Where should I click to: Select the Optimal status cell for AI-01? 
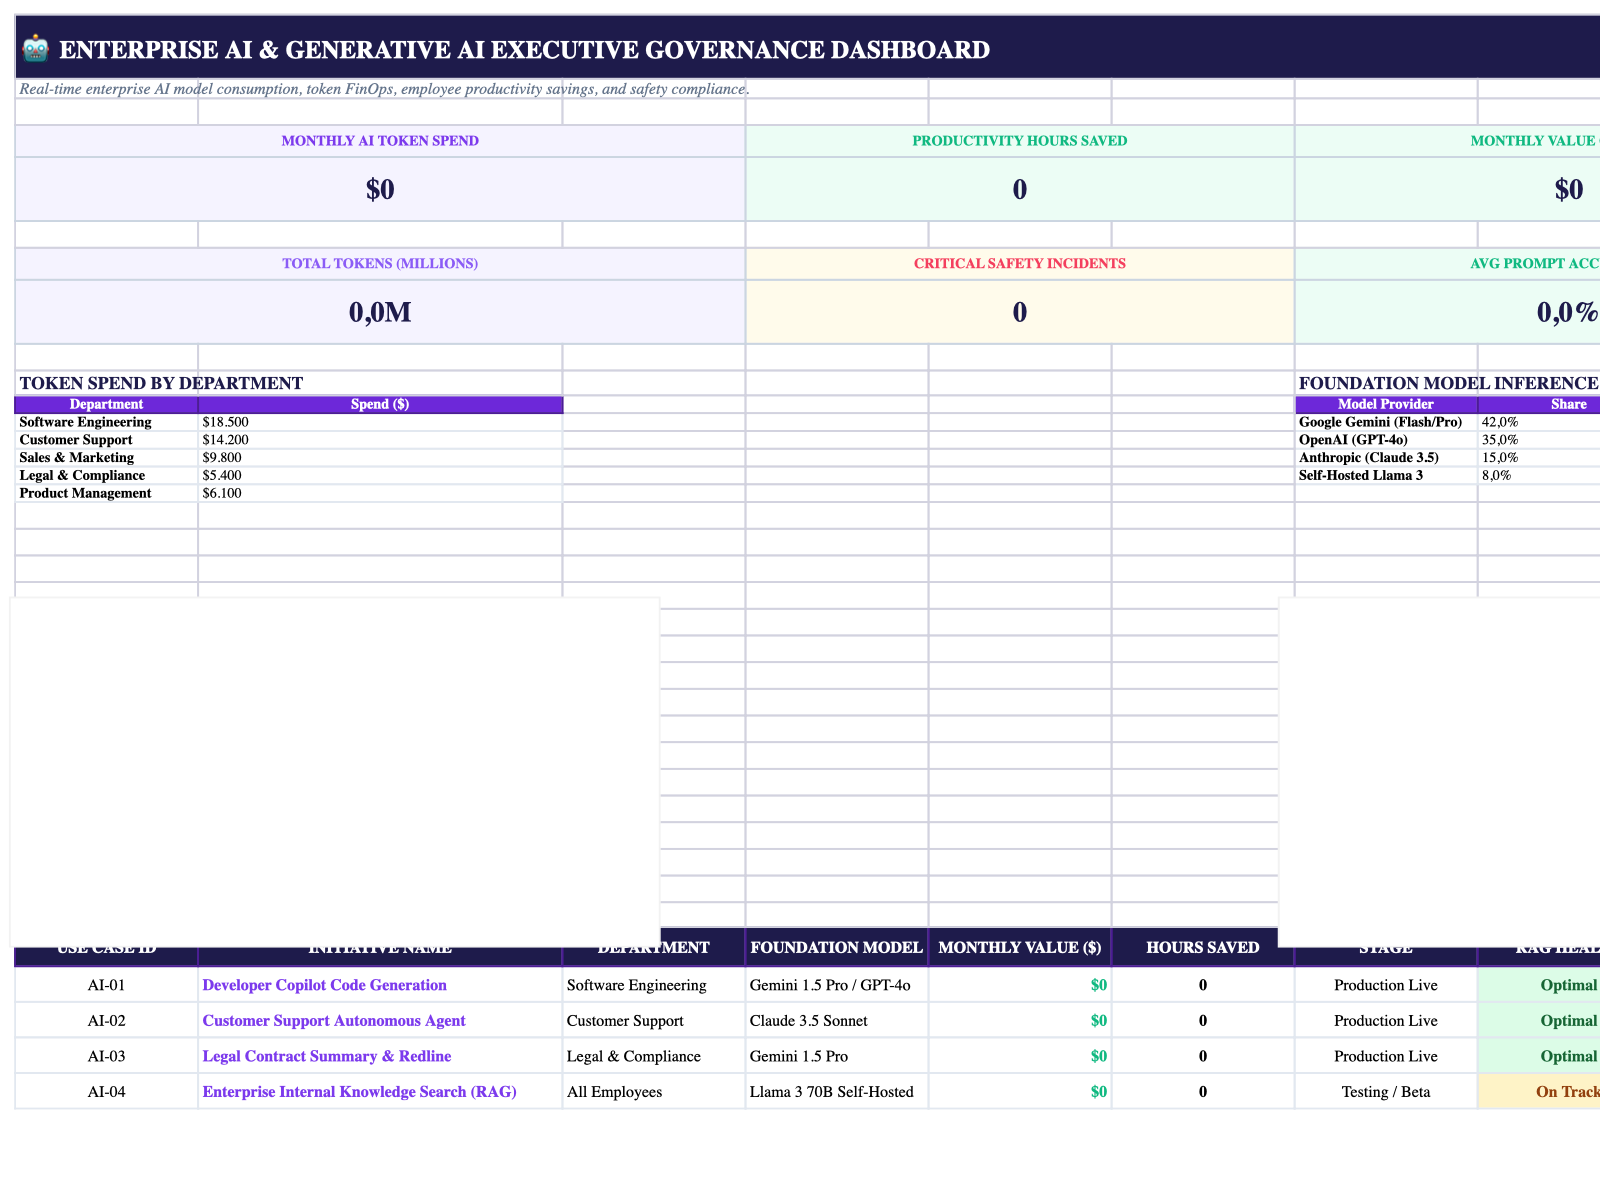click(1539, 985)
